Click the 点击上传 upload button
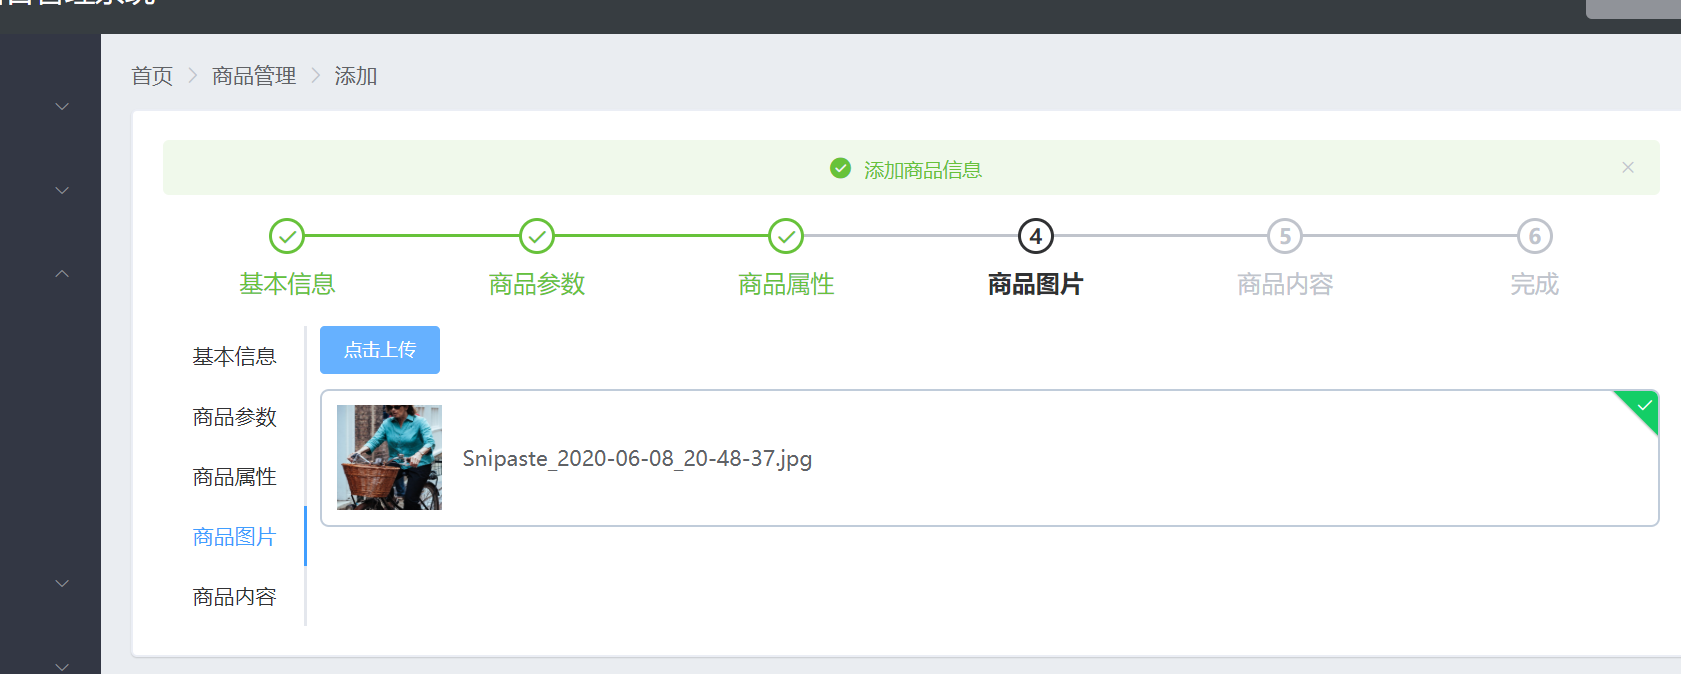 coord(379,350)
